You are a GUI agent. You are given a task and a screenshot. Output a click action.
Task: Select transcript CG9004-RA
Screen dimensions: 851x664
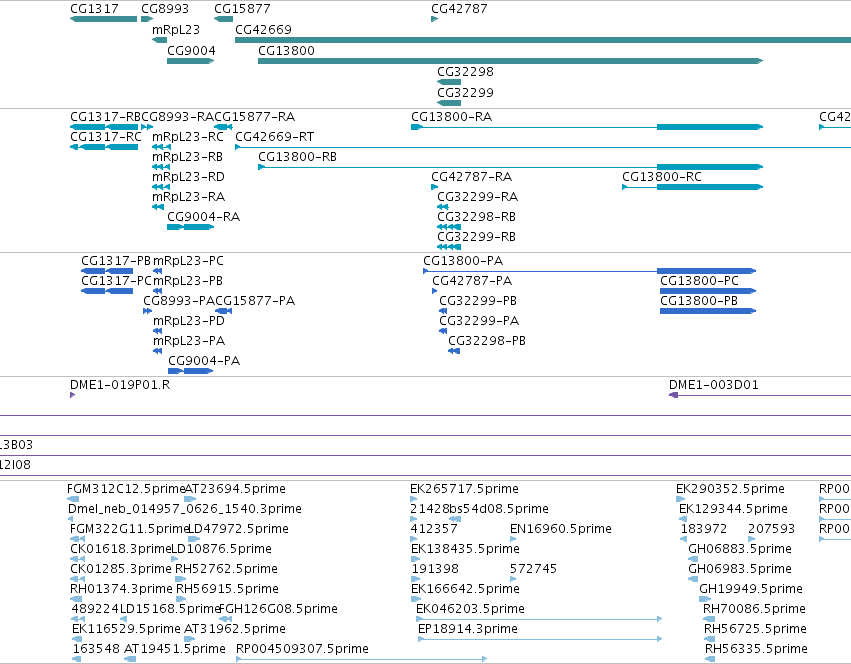[x=204, y=217]
